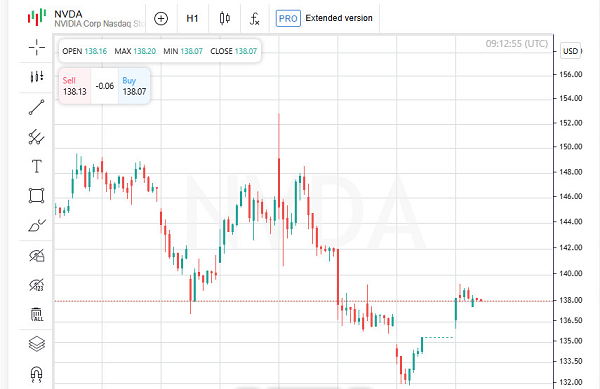The image size is (600, 389).
Task: Select the Text annotation tool
Action: (x=36, y=166)
